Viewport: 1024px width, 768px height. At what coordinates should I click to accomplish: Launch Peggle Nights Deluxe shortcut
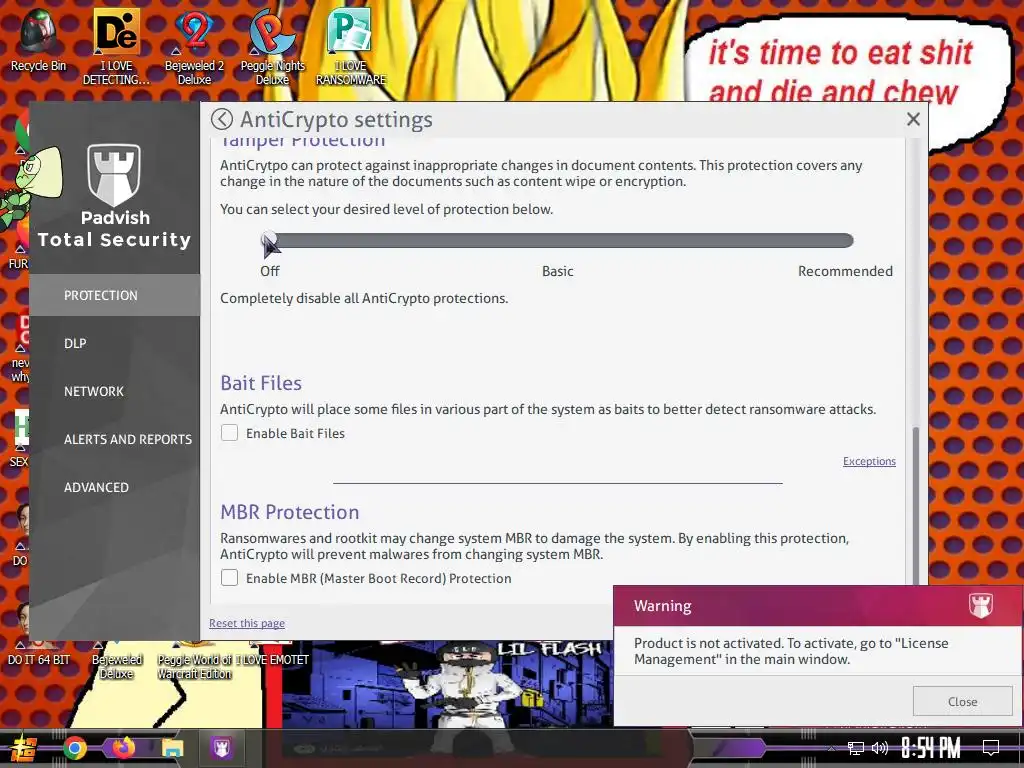tap(272, 46)
